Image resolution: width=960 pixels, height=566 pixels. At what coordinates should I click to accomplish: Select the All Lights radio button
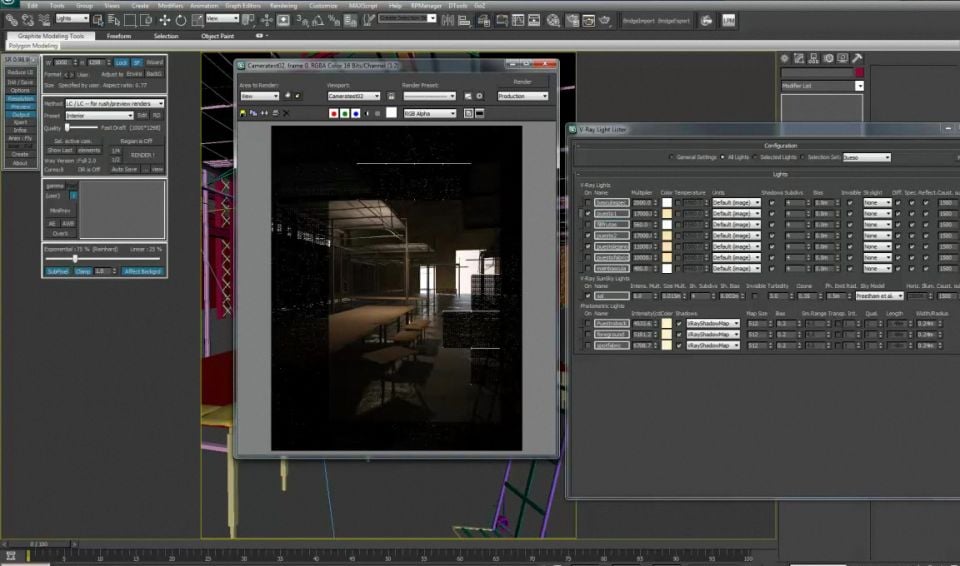[722, 157]
